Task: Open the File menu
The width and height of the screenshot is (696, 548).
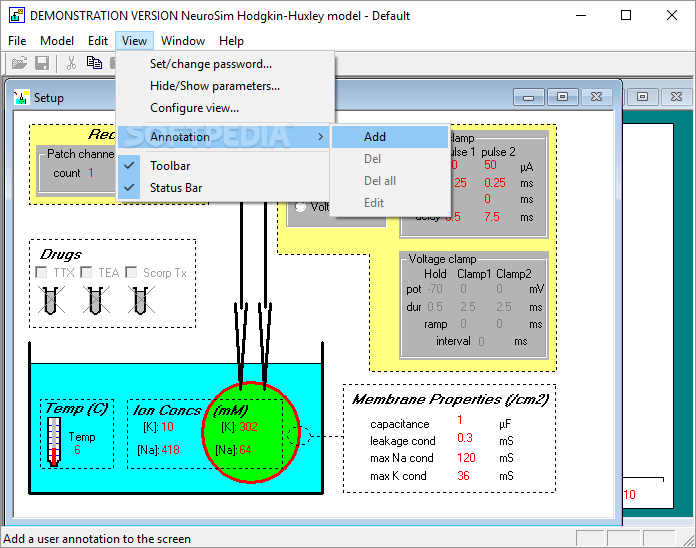Action: click(x=17, y=41)
